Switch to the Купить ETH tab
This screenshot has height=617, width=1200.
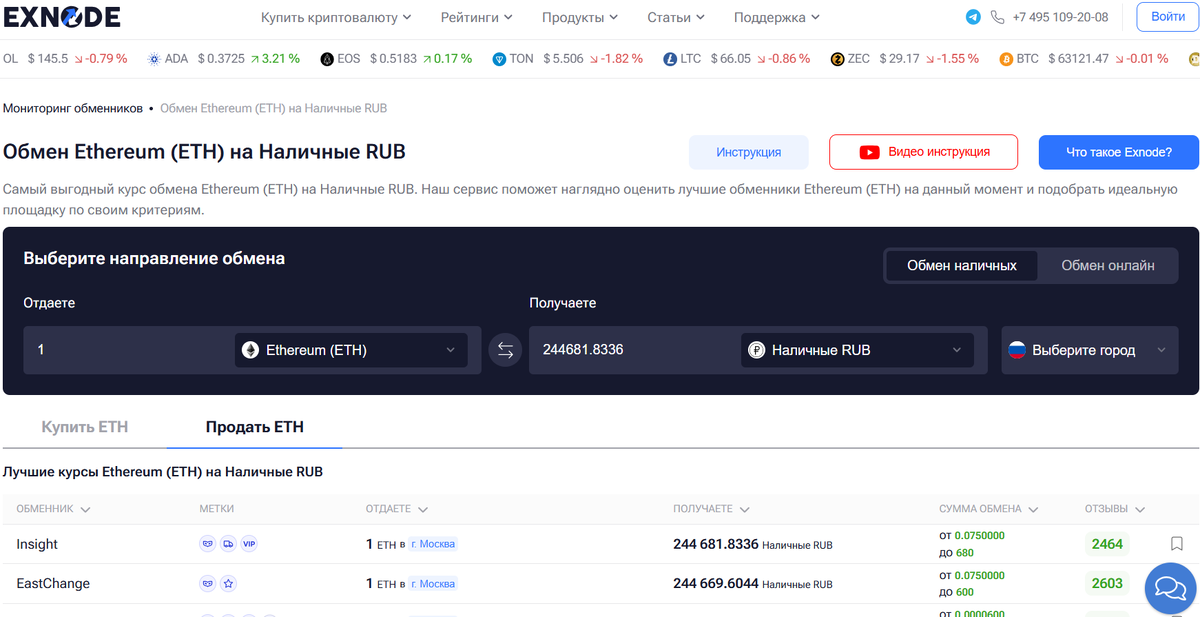[85, 427]
